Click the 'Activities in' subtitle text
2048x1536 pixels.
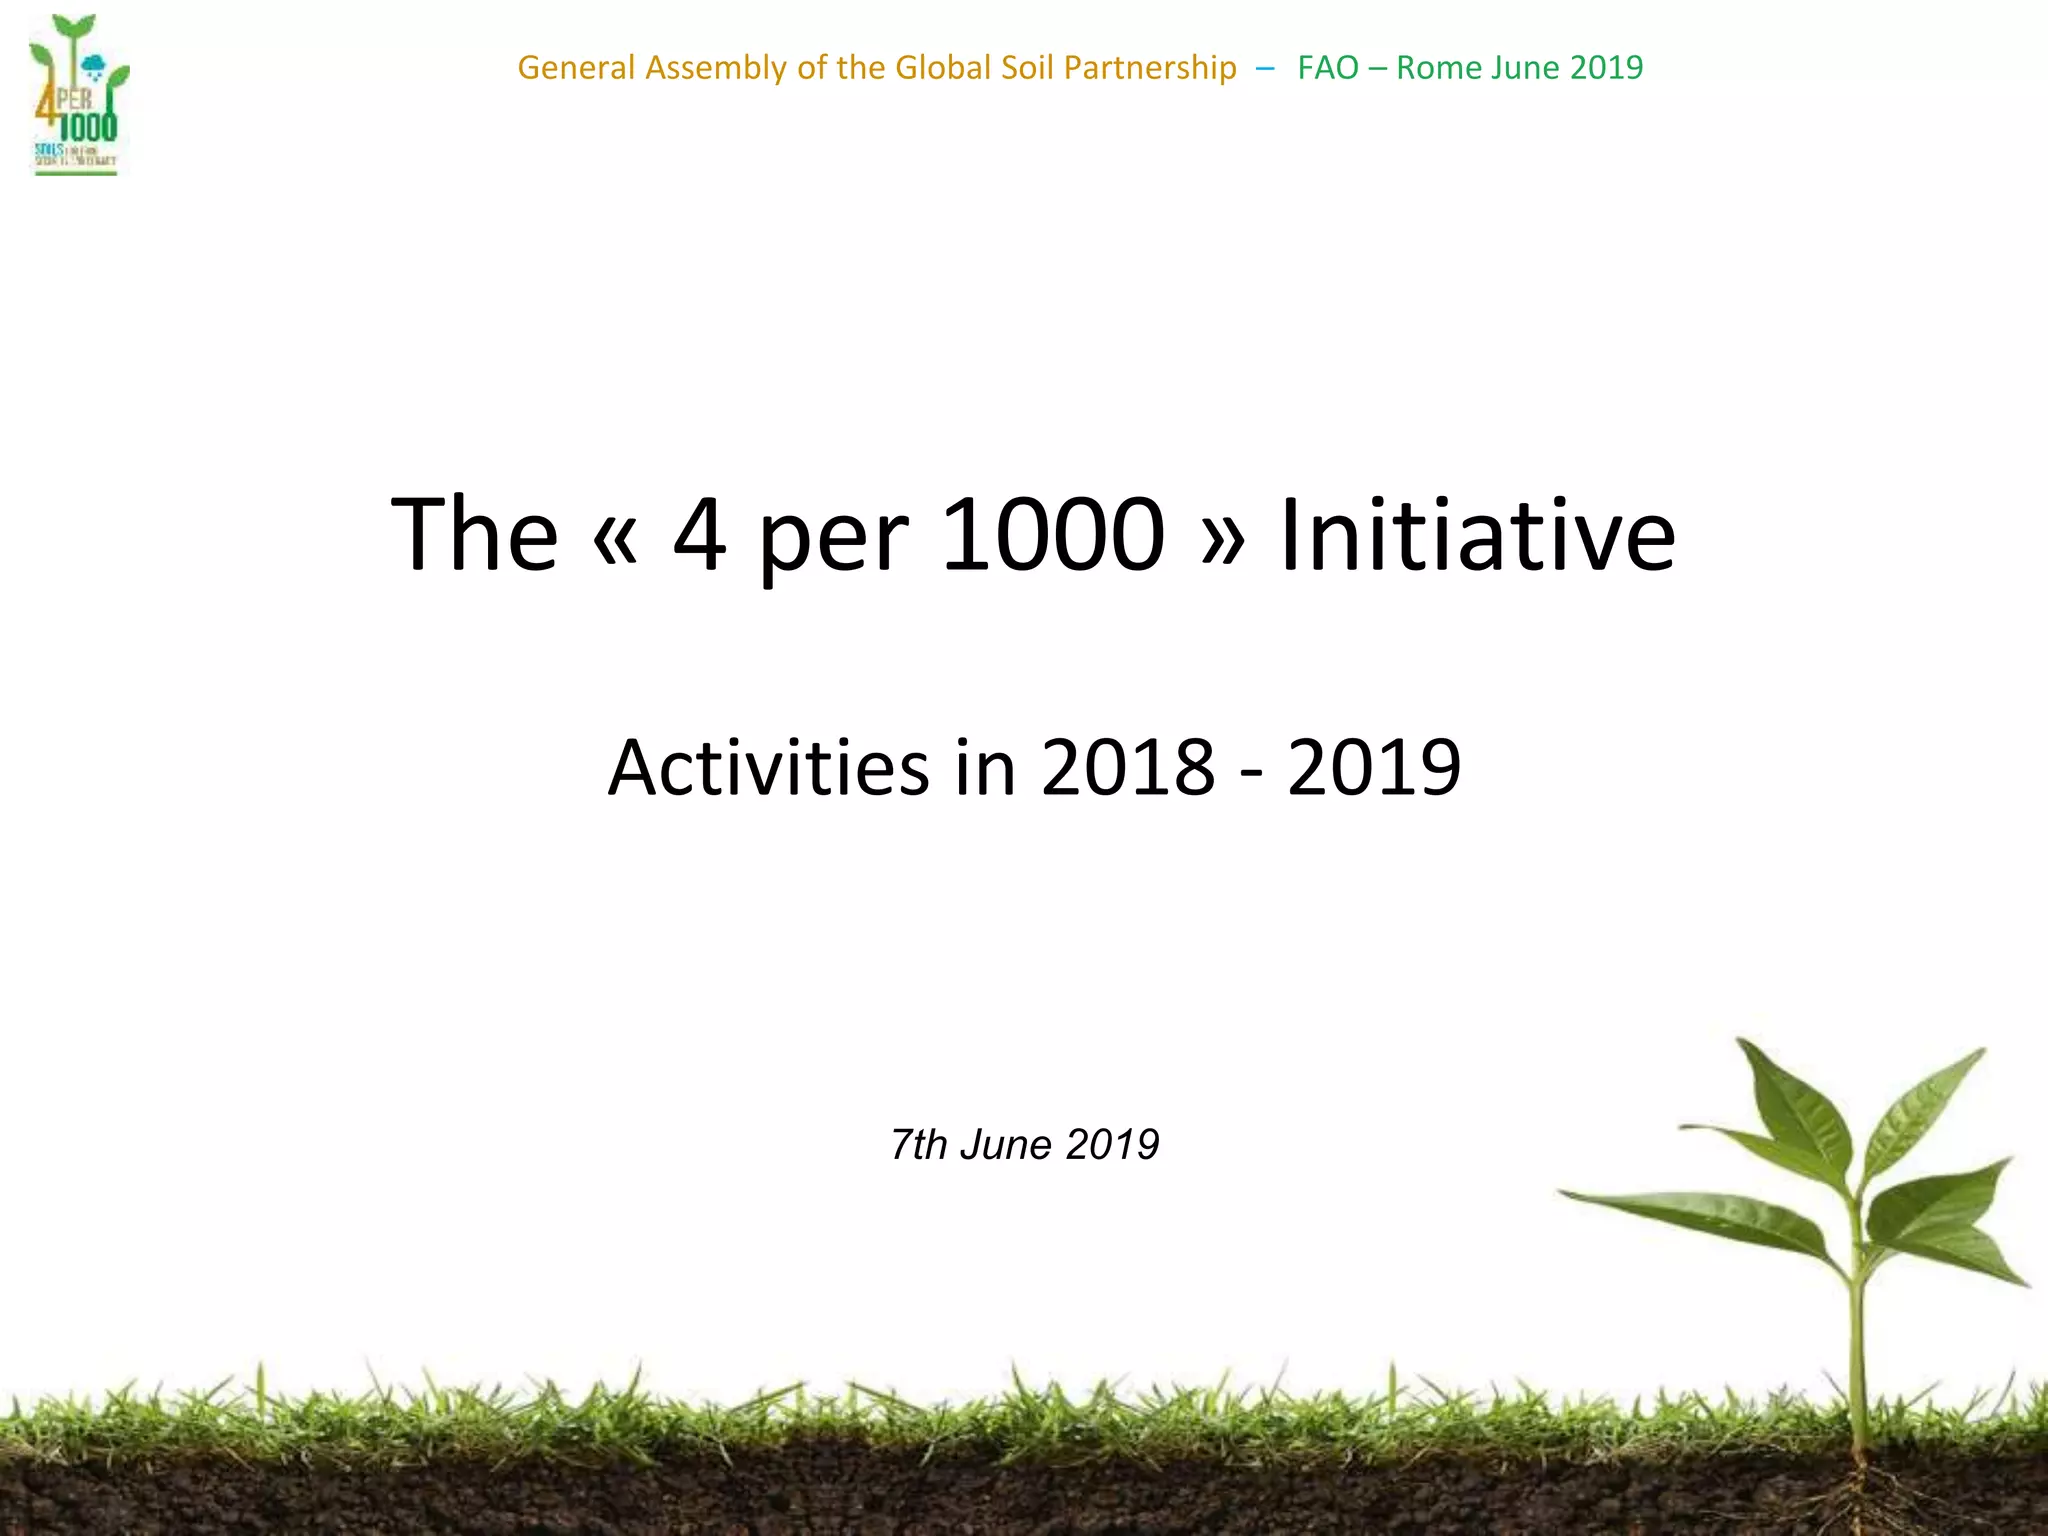pyautogui.click(x=811, y=768)
